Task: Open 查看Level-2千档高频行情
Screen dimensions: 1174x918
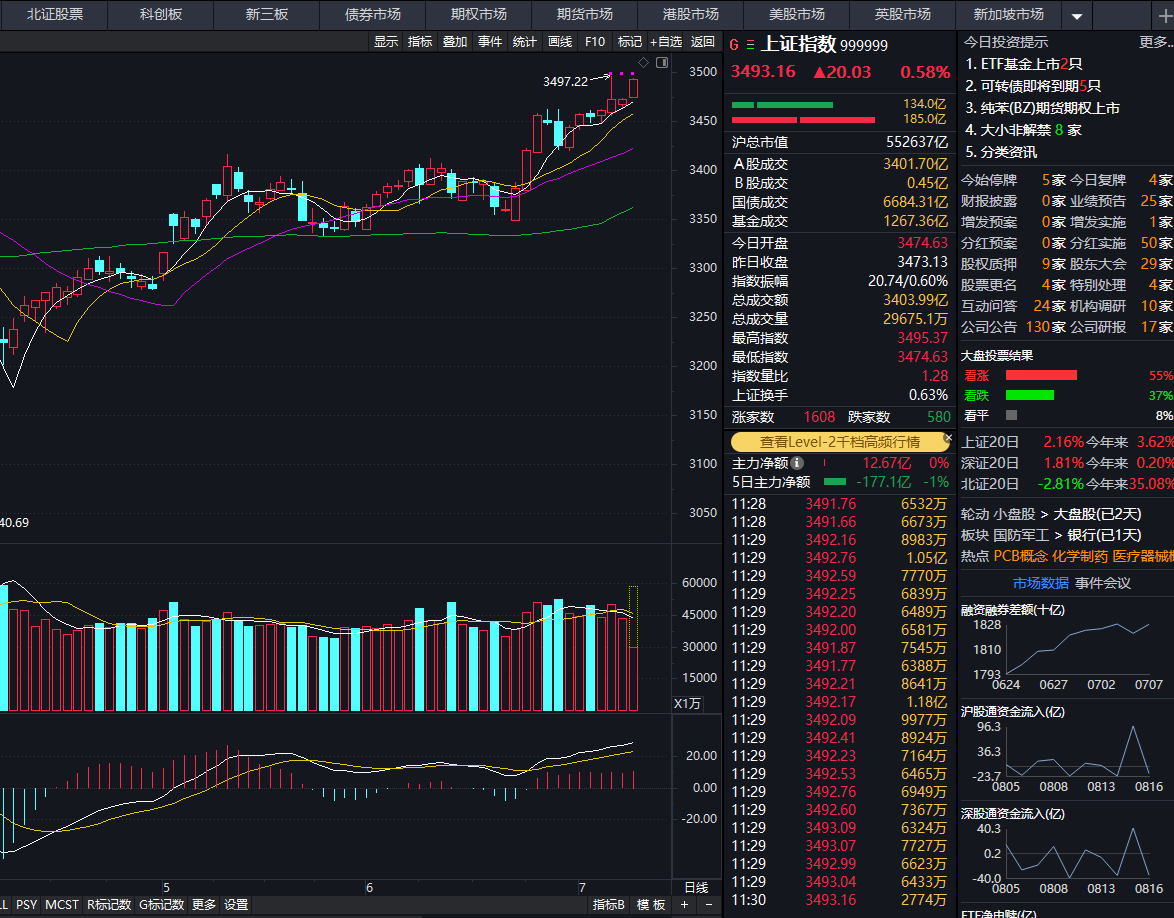Action: point(840,441)
